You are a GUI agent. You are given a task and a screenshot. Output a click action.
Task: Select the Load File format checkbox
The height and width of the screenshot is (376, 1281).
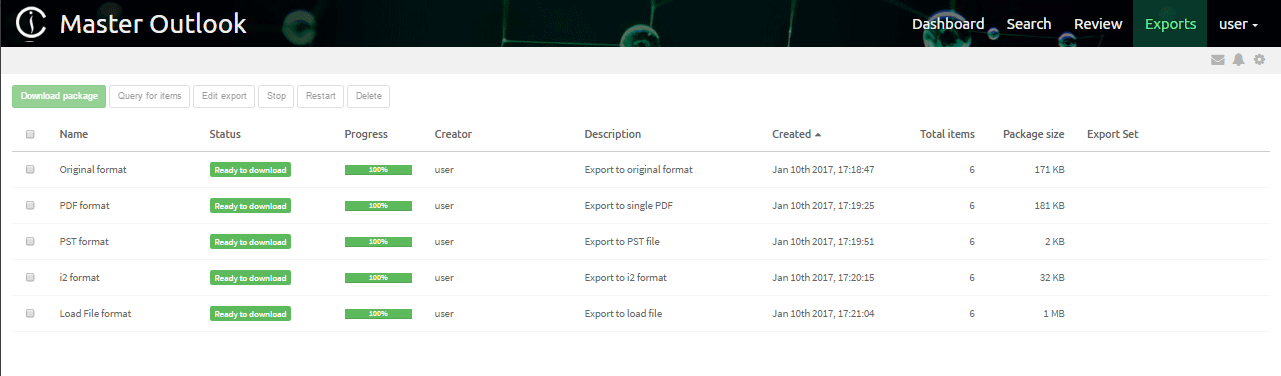pyautogui.click(x=30, y=313)
